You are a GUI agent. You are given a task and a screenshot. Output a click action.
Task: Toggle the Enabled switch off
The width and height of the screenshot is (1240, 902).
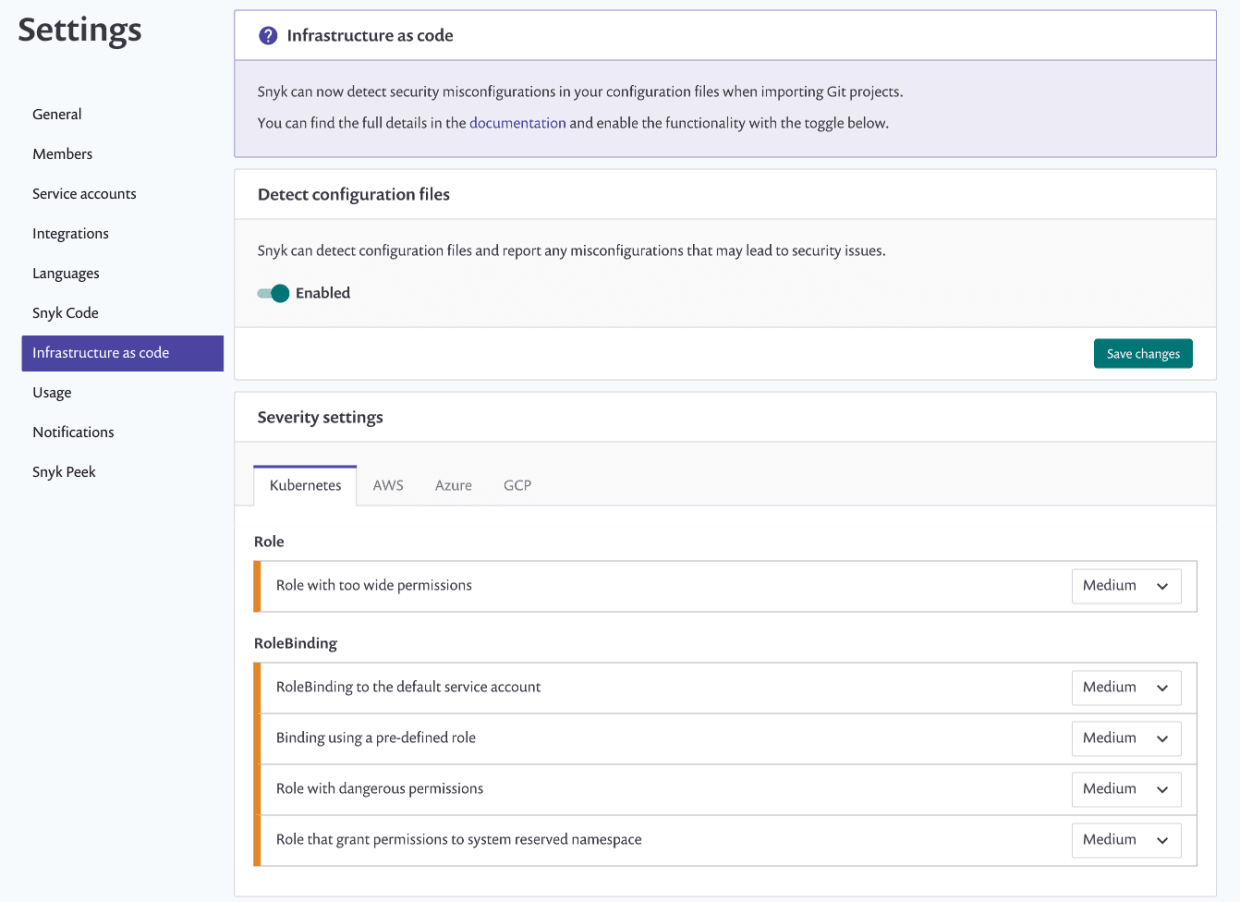click(273, 293)
